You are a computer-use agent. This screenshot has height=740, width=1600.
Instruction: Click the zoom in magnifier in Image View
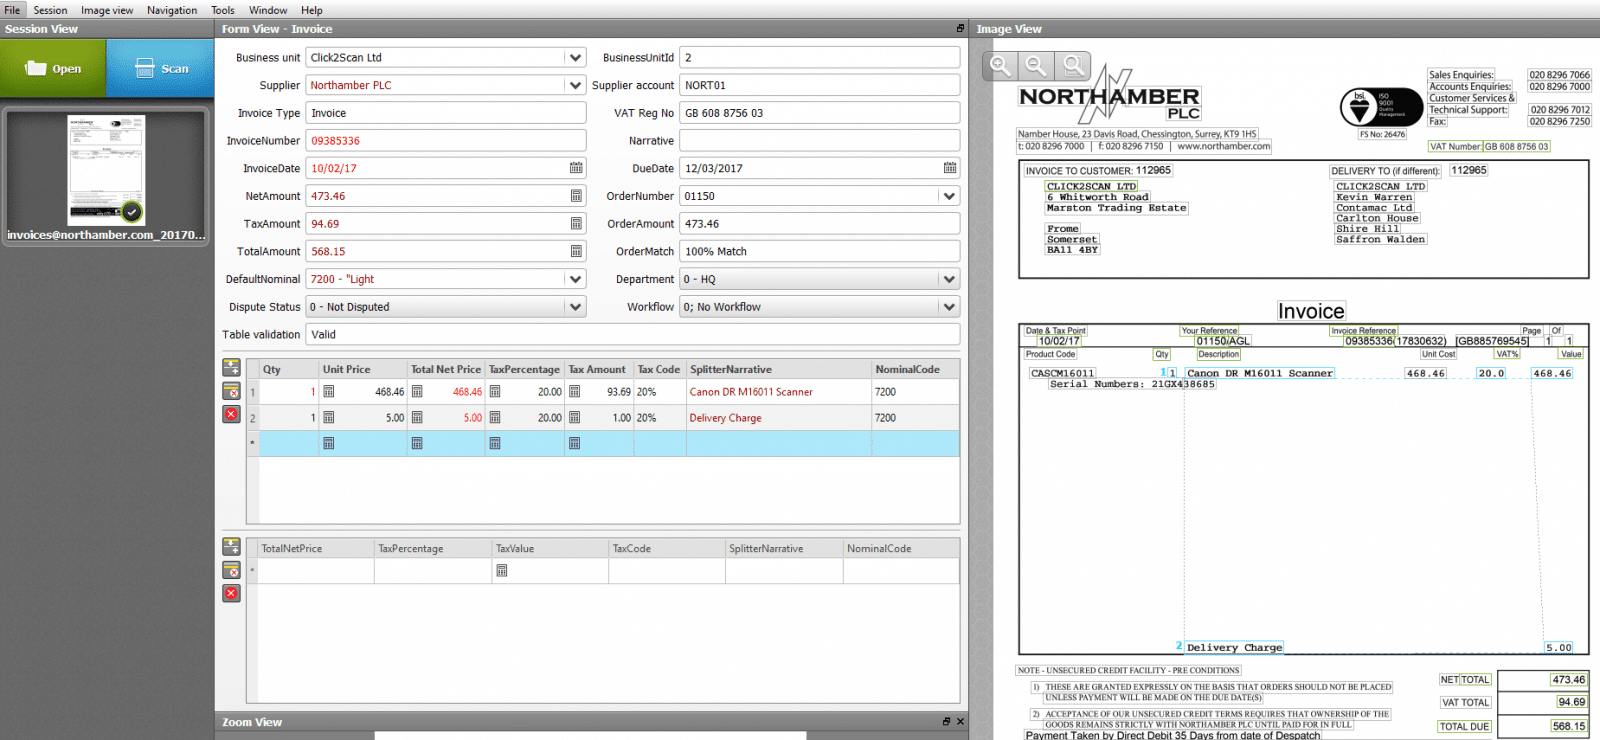[x=1000, y=66]
